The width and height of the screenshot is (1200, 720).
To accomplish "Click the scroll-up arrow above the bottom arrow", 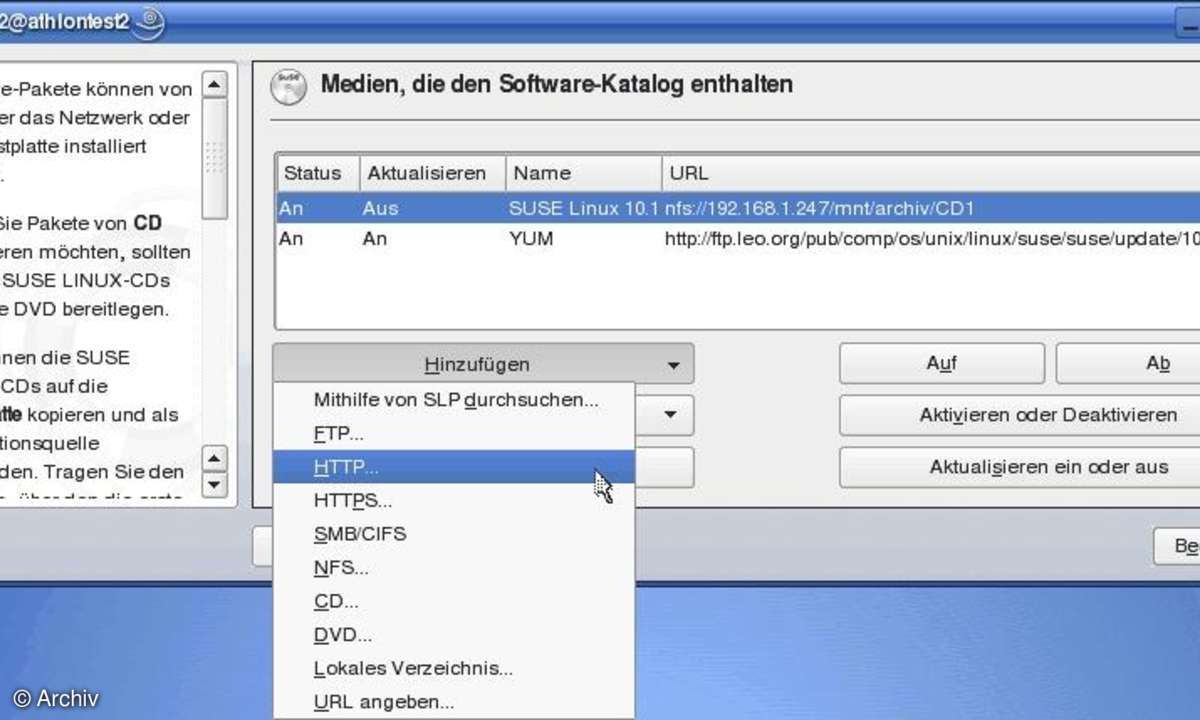I will coord(215,459).
